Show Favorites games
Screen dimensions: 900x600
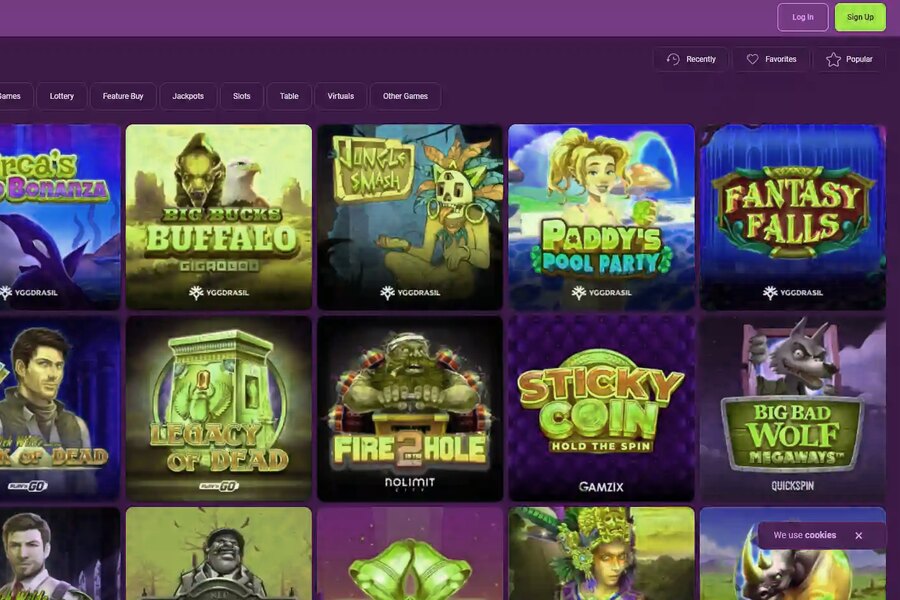771,59
